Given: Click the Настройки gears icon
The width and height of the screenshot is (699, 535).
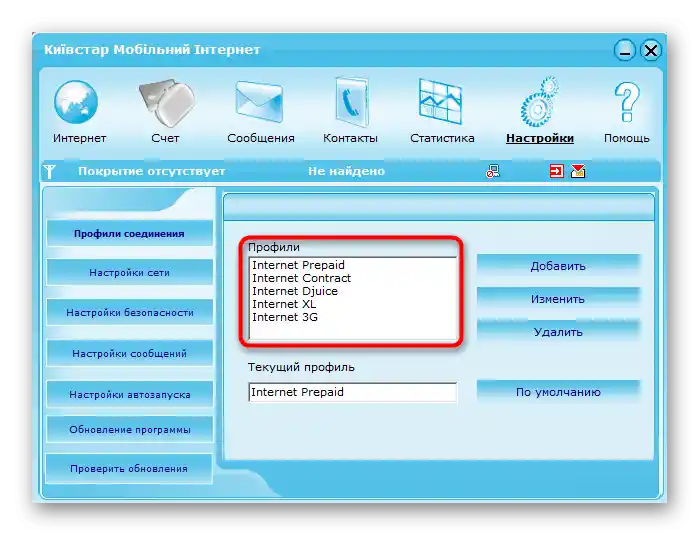Looking at the screenshot, I should pyautogui.click(x=539, y=102).
